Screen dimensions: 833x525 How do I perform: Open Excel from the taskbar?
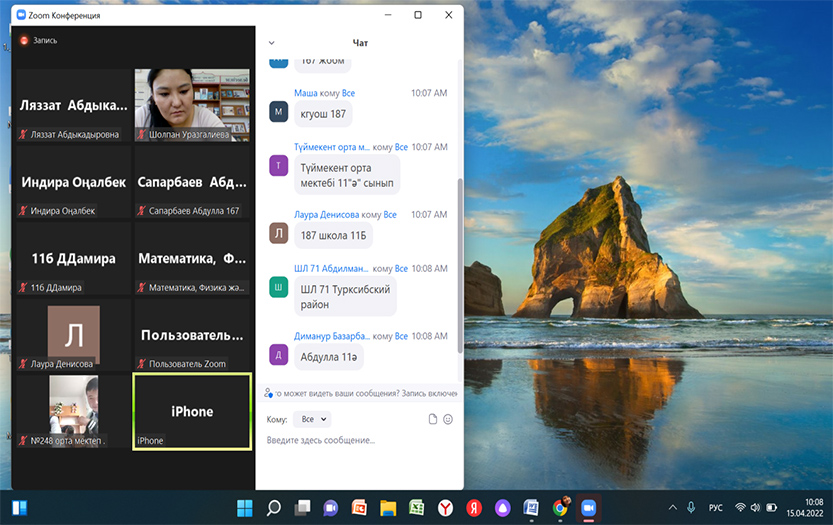pos(416,507)
